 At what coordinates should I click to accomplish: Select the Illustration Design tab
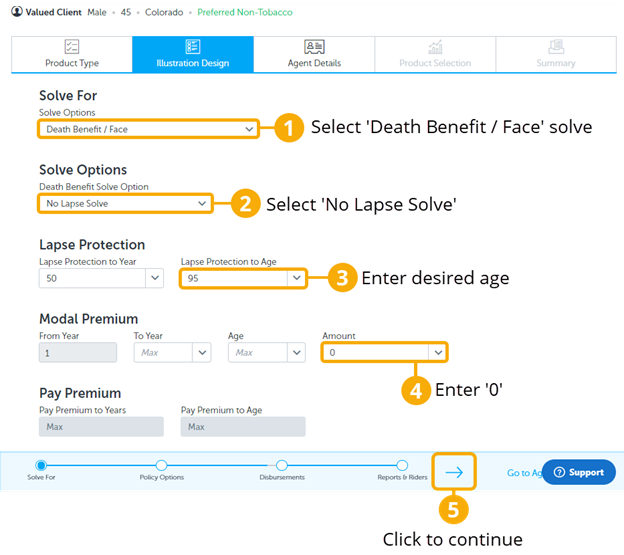[193, 55]
